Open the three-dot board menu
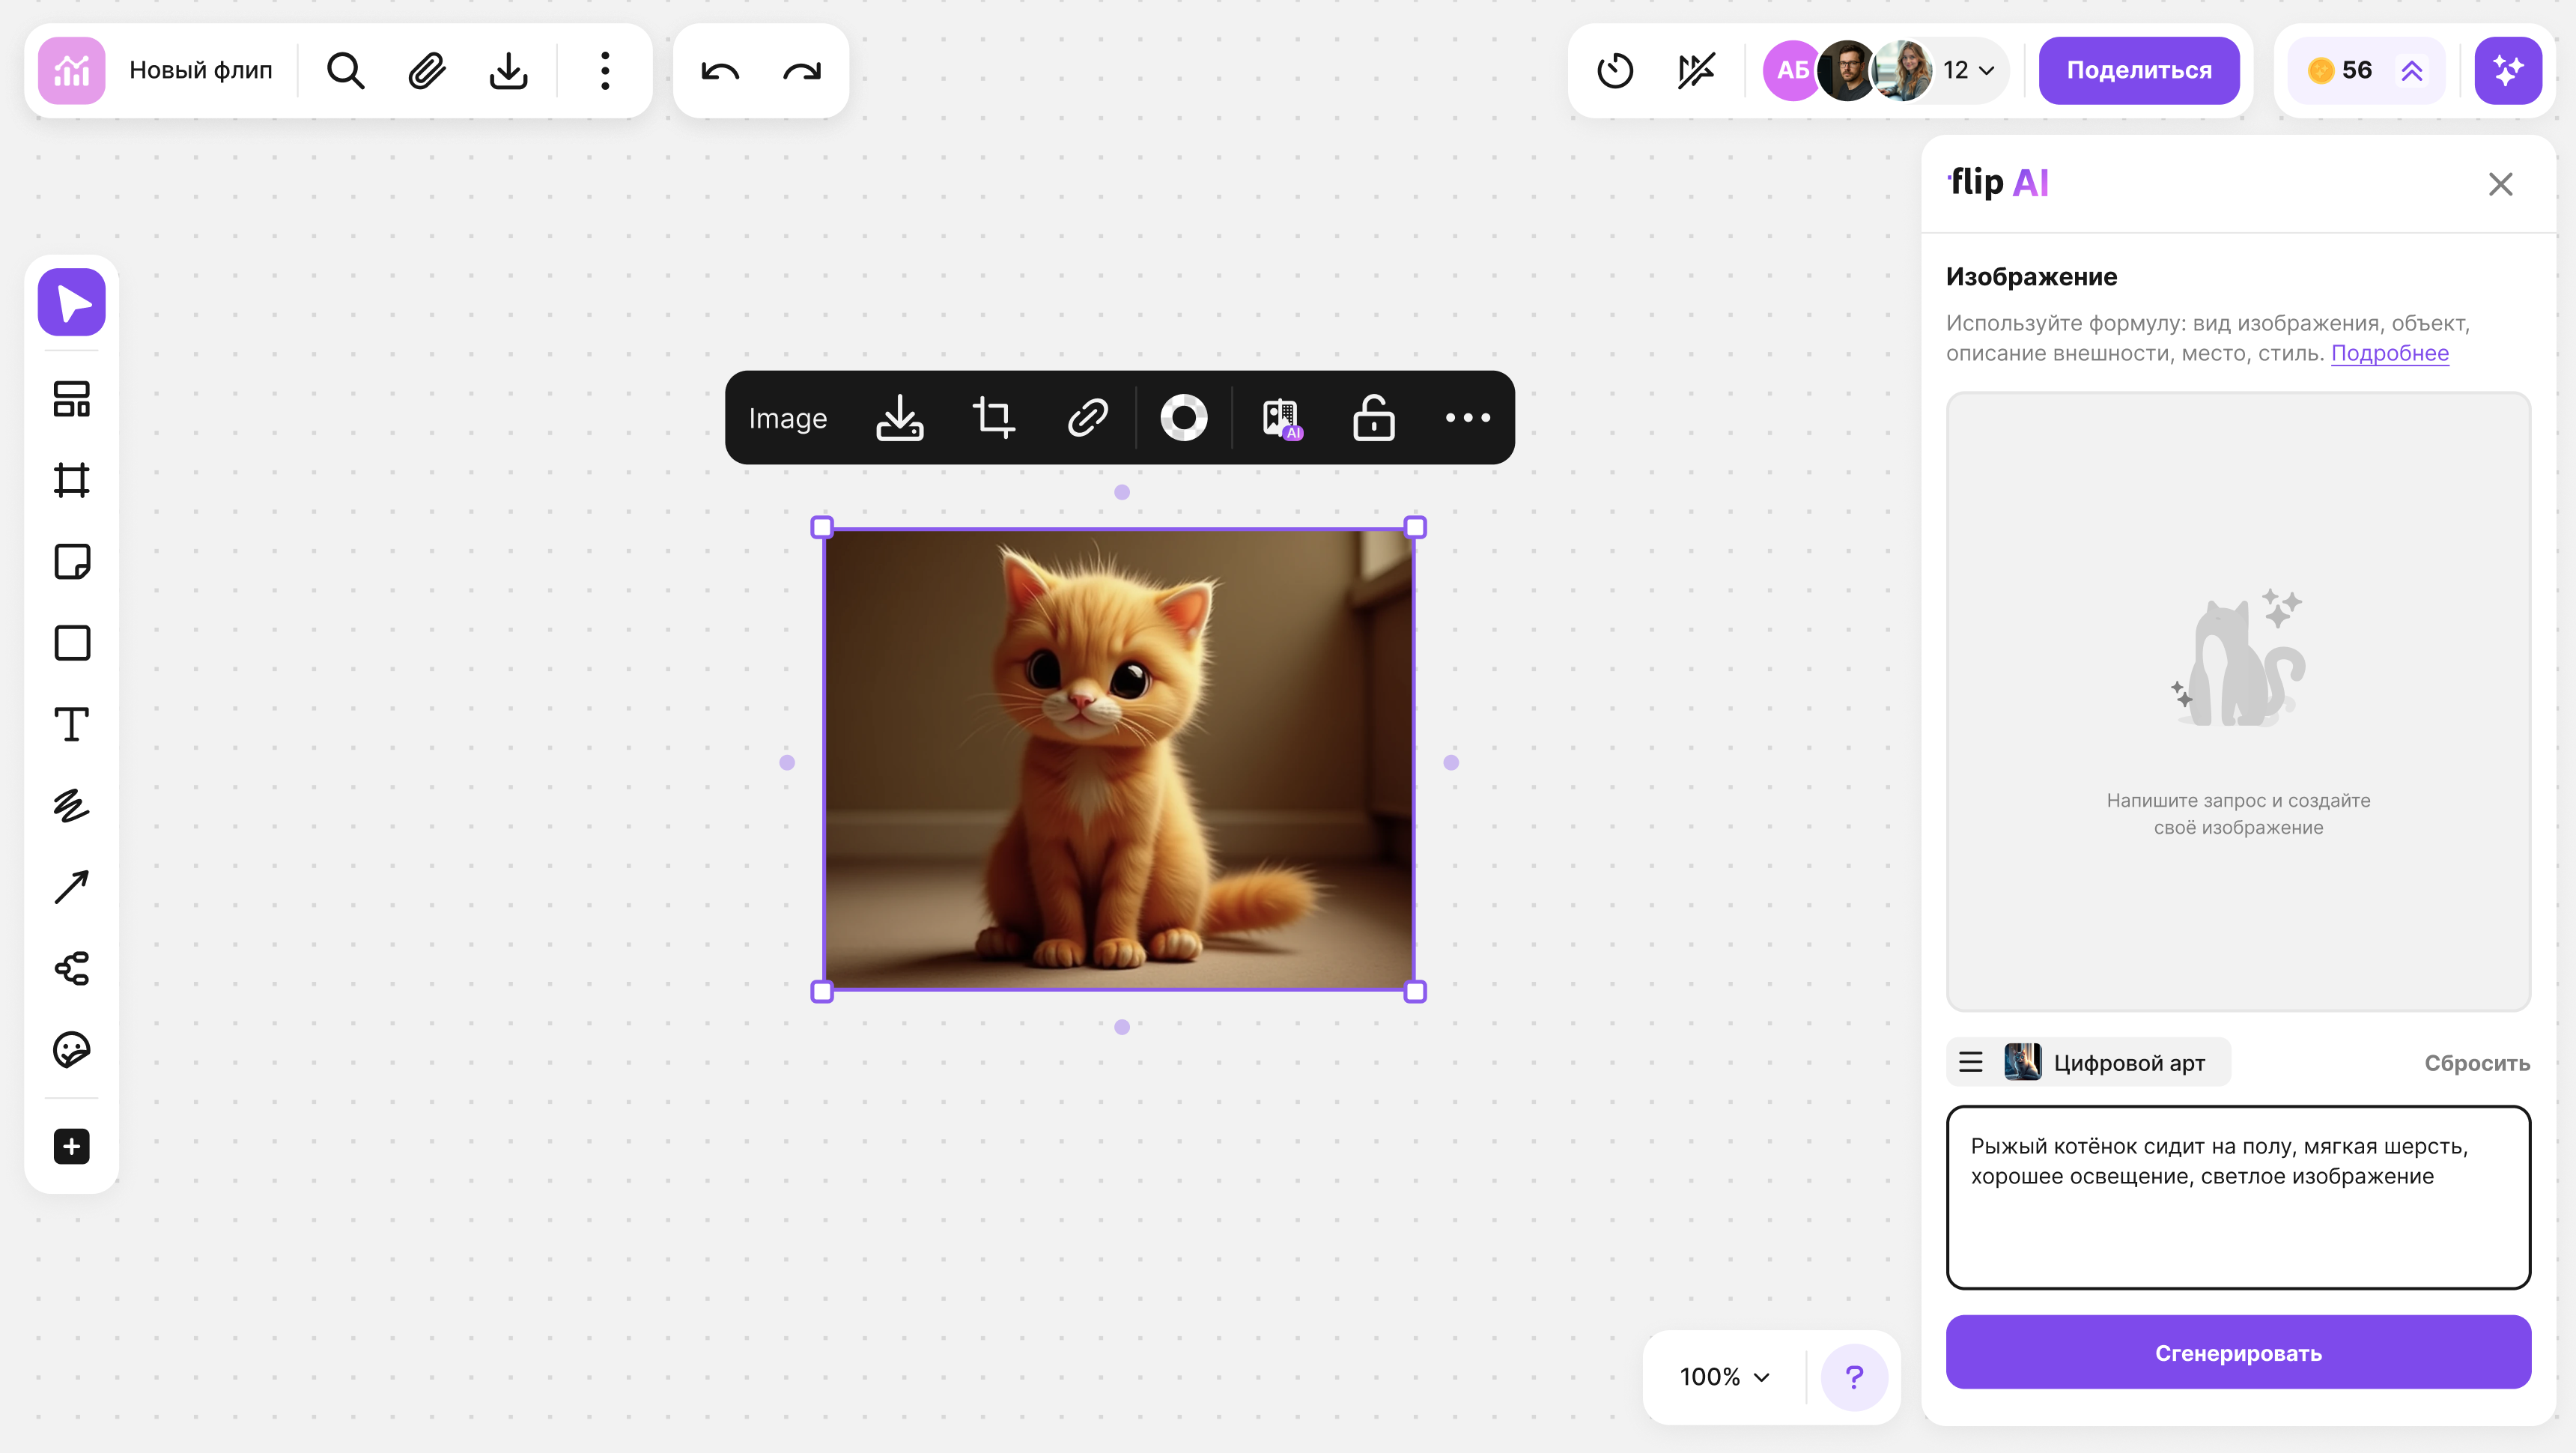 [x=605, y=71]
